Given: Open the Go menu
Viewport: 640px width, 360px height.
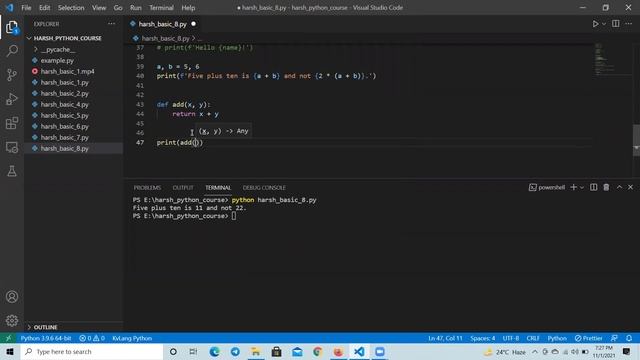Looking at the screenshot, I should point(118,8).
